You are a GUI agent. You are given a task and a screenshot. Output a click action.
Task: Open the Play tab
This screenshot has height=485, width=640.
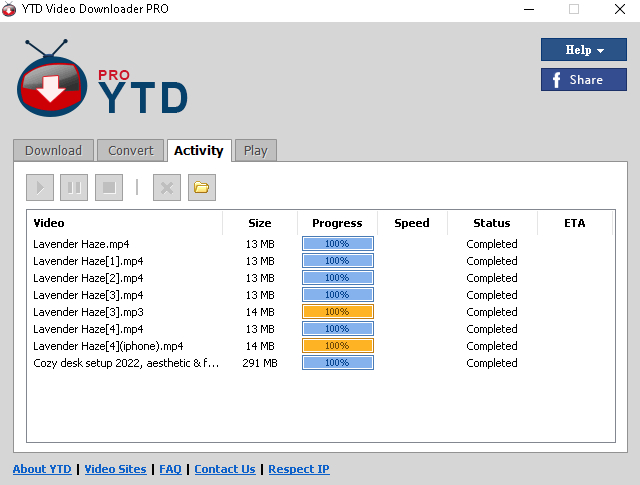(x=256, y=151)
